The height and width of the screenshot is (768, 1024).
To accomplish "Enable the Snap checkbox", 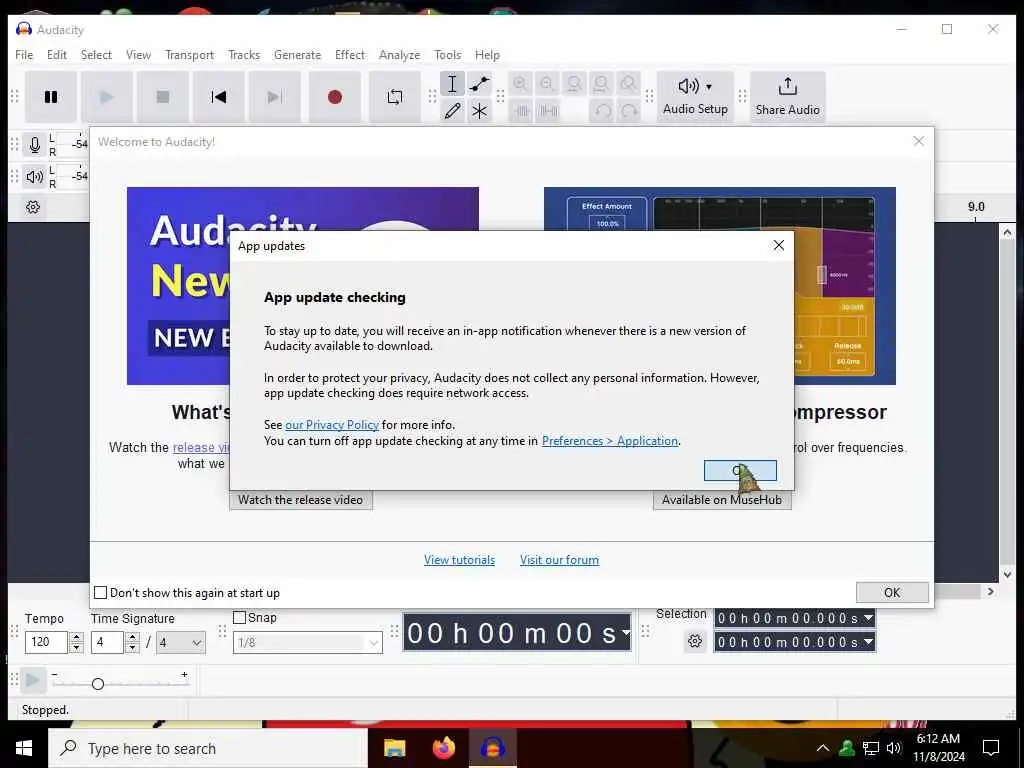I will (x=240, y=617).
